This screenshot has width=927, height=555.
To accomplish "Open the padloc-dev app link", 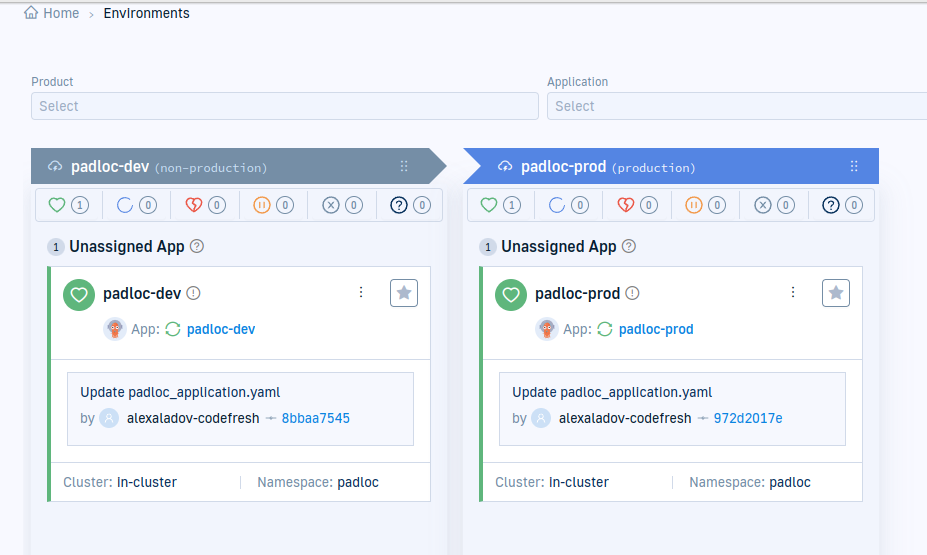I will [220, 329].
